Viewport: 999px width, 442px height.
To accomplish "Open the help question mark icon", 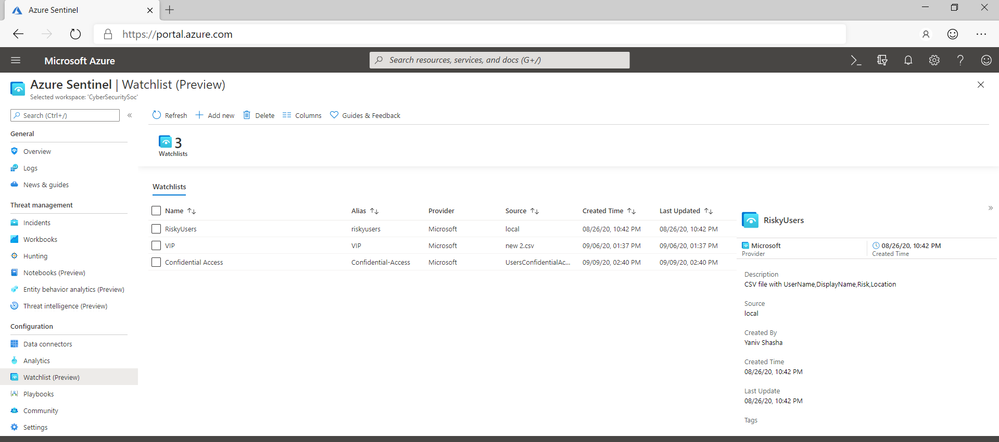I will pyautogui.click(x=960, y=61).
